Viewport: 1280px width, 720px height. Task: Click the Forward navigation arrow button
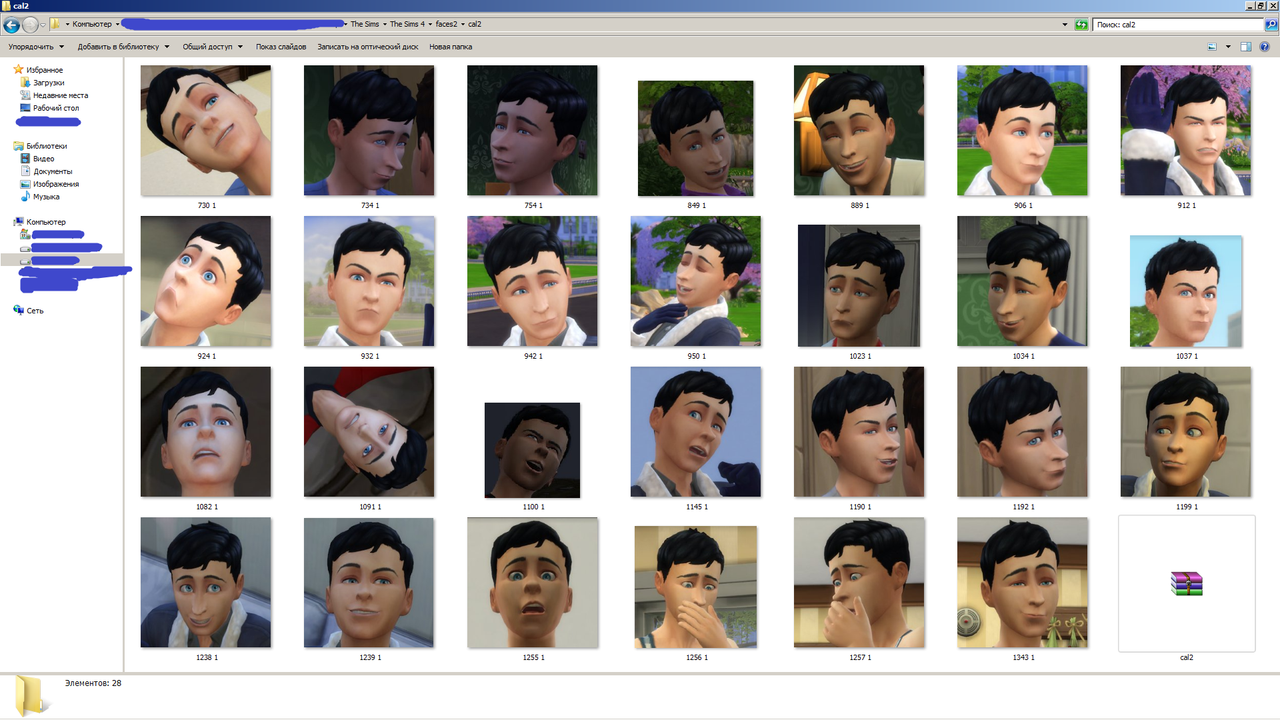click(30, 24)
